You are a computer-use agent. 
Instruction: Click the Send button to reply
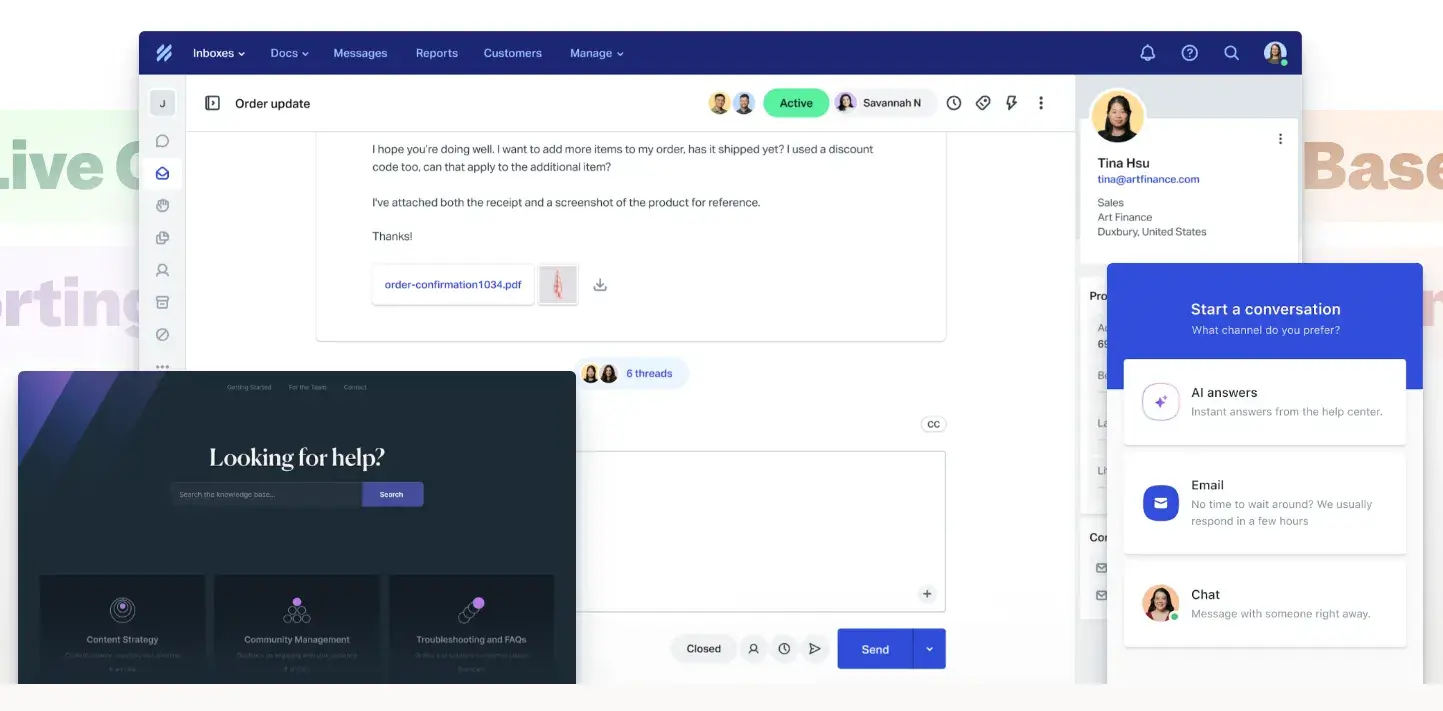coord(874,648)
